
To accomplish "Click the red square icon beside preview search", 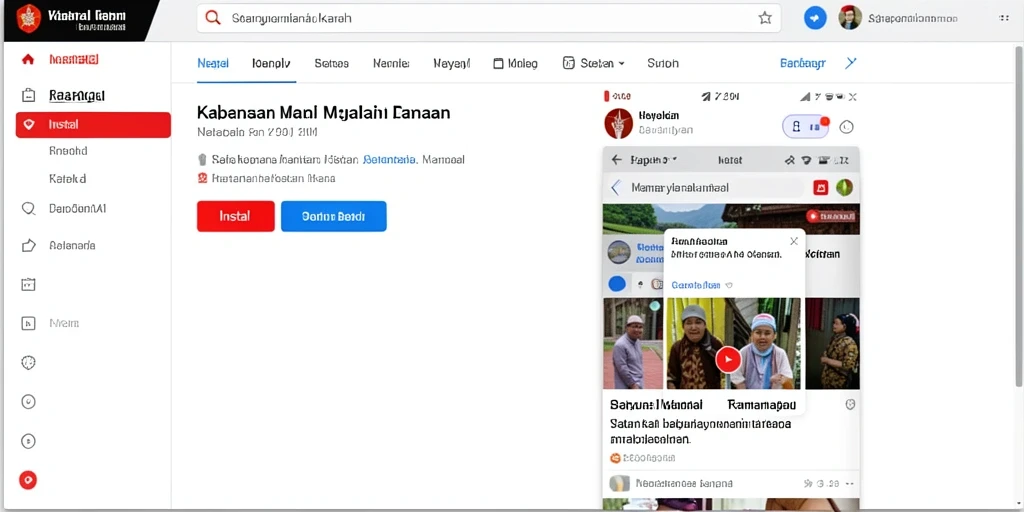I will click(821, 188).
